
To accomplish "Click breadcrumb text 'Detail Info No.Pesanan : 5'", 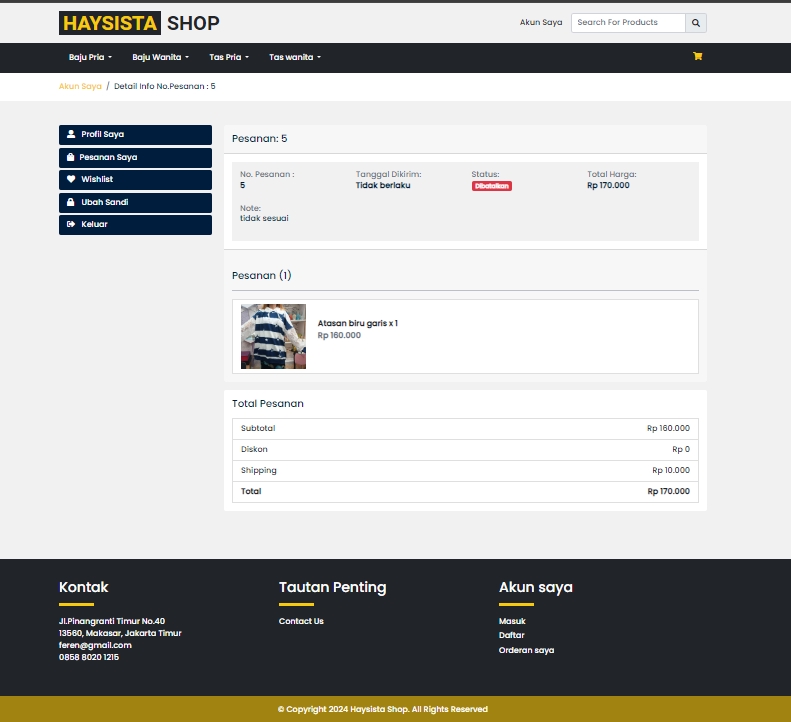I will [x=164, y=86].
